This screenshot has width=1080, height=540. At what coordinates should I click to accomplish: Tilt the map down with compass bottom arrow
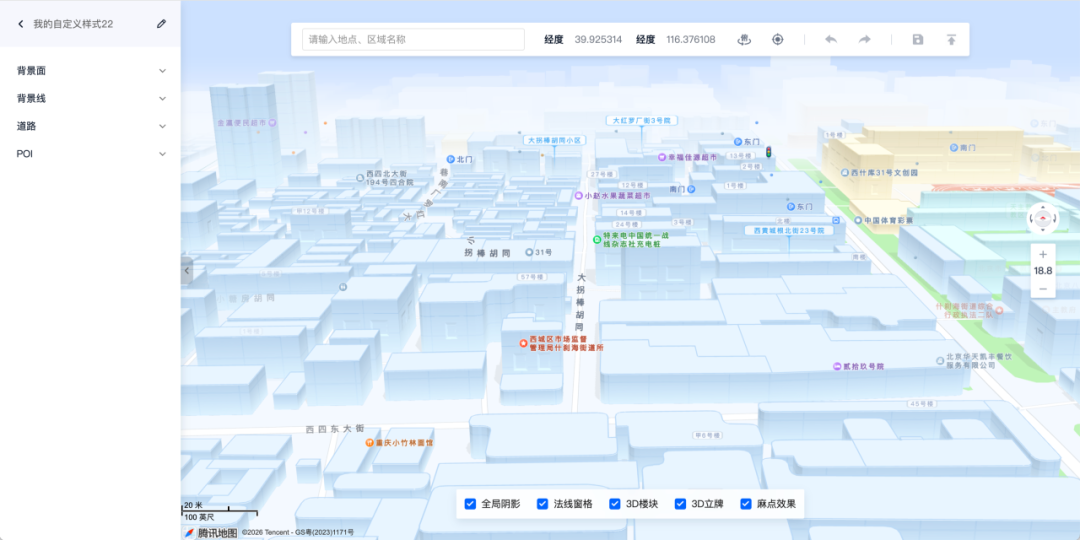point(1043,231)
